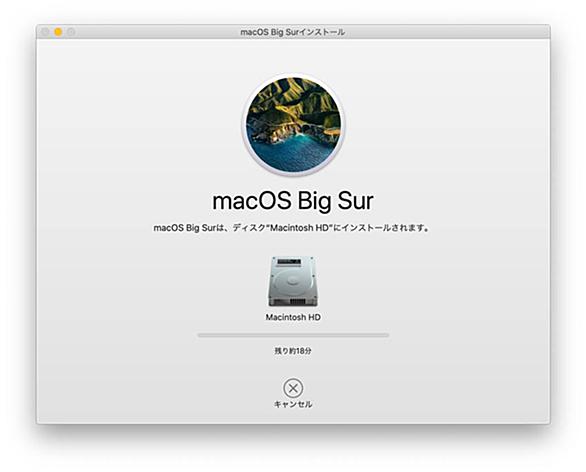Click the greyed-out close window button

point(45,32)
